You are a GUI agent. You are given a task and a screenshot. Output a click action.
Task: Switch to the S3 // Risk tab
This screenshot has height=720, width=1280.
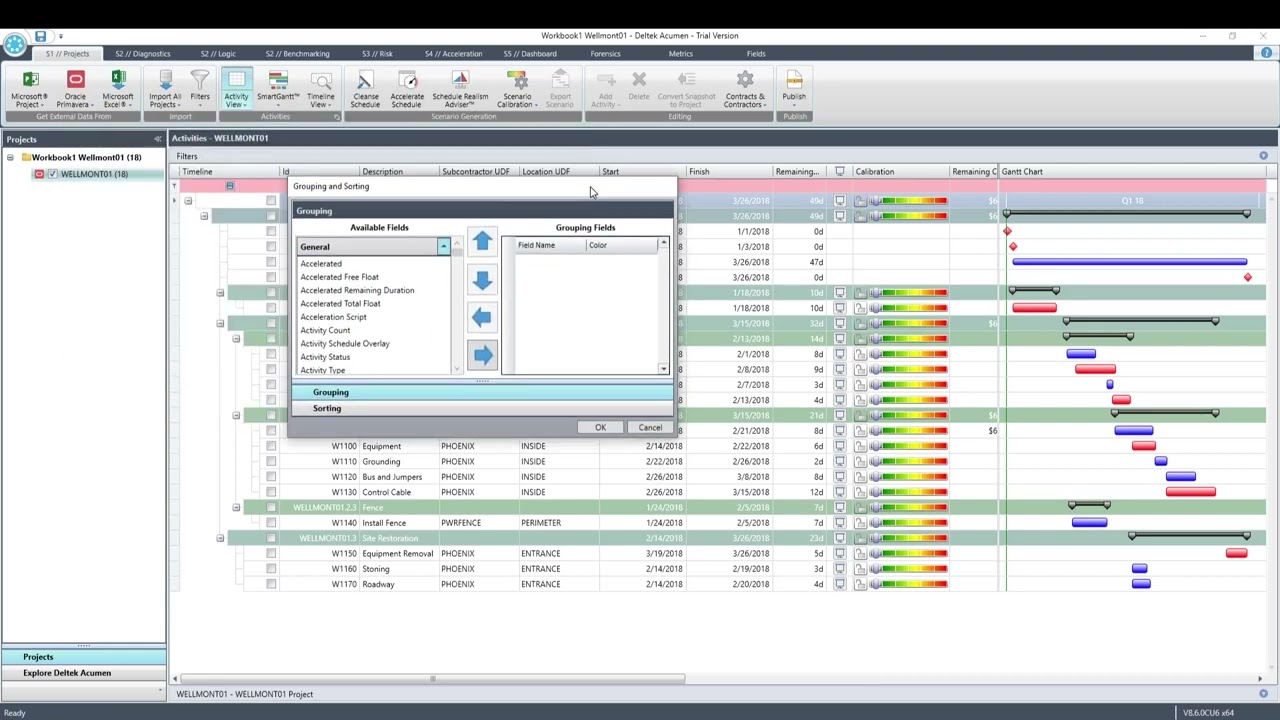[x=377, y=54]
